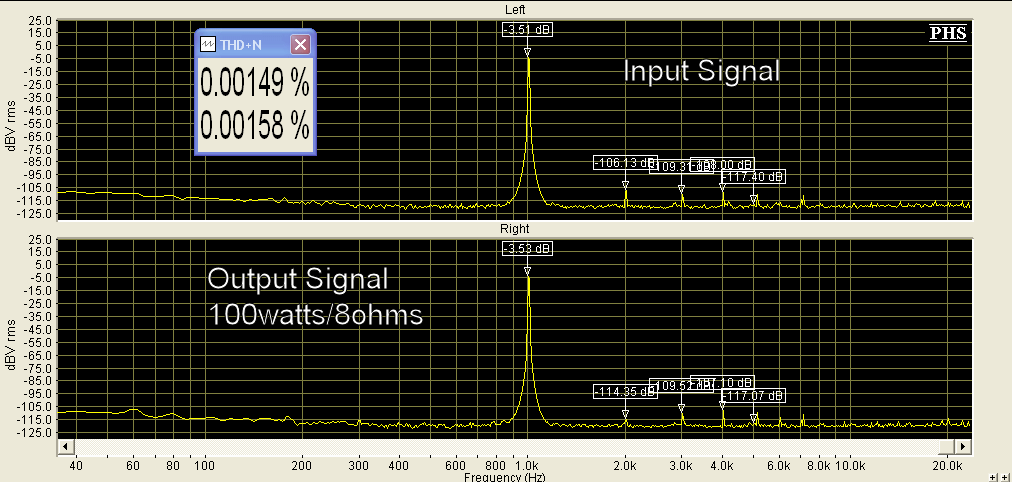
Task: Click the scroll-left arrow of the frequency scrollbar
Action: click(x=65, y=447)
